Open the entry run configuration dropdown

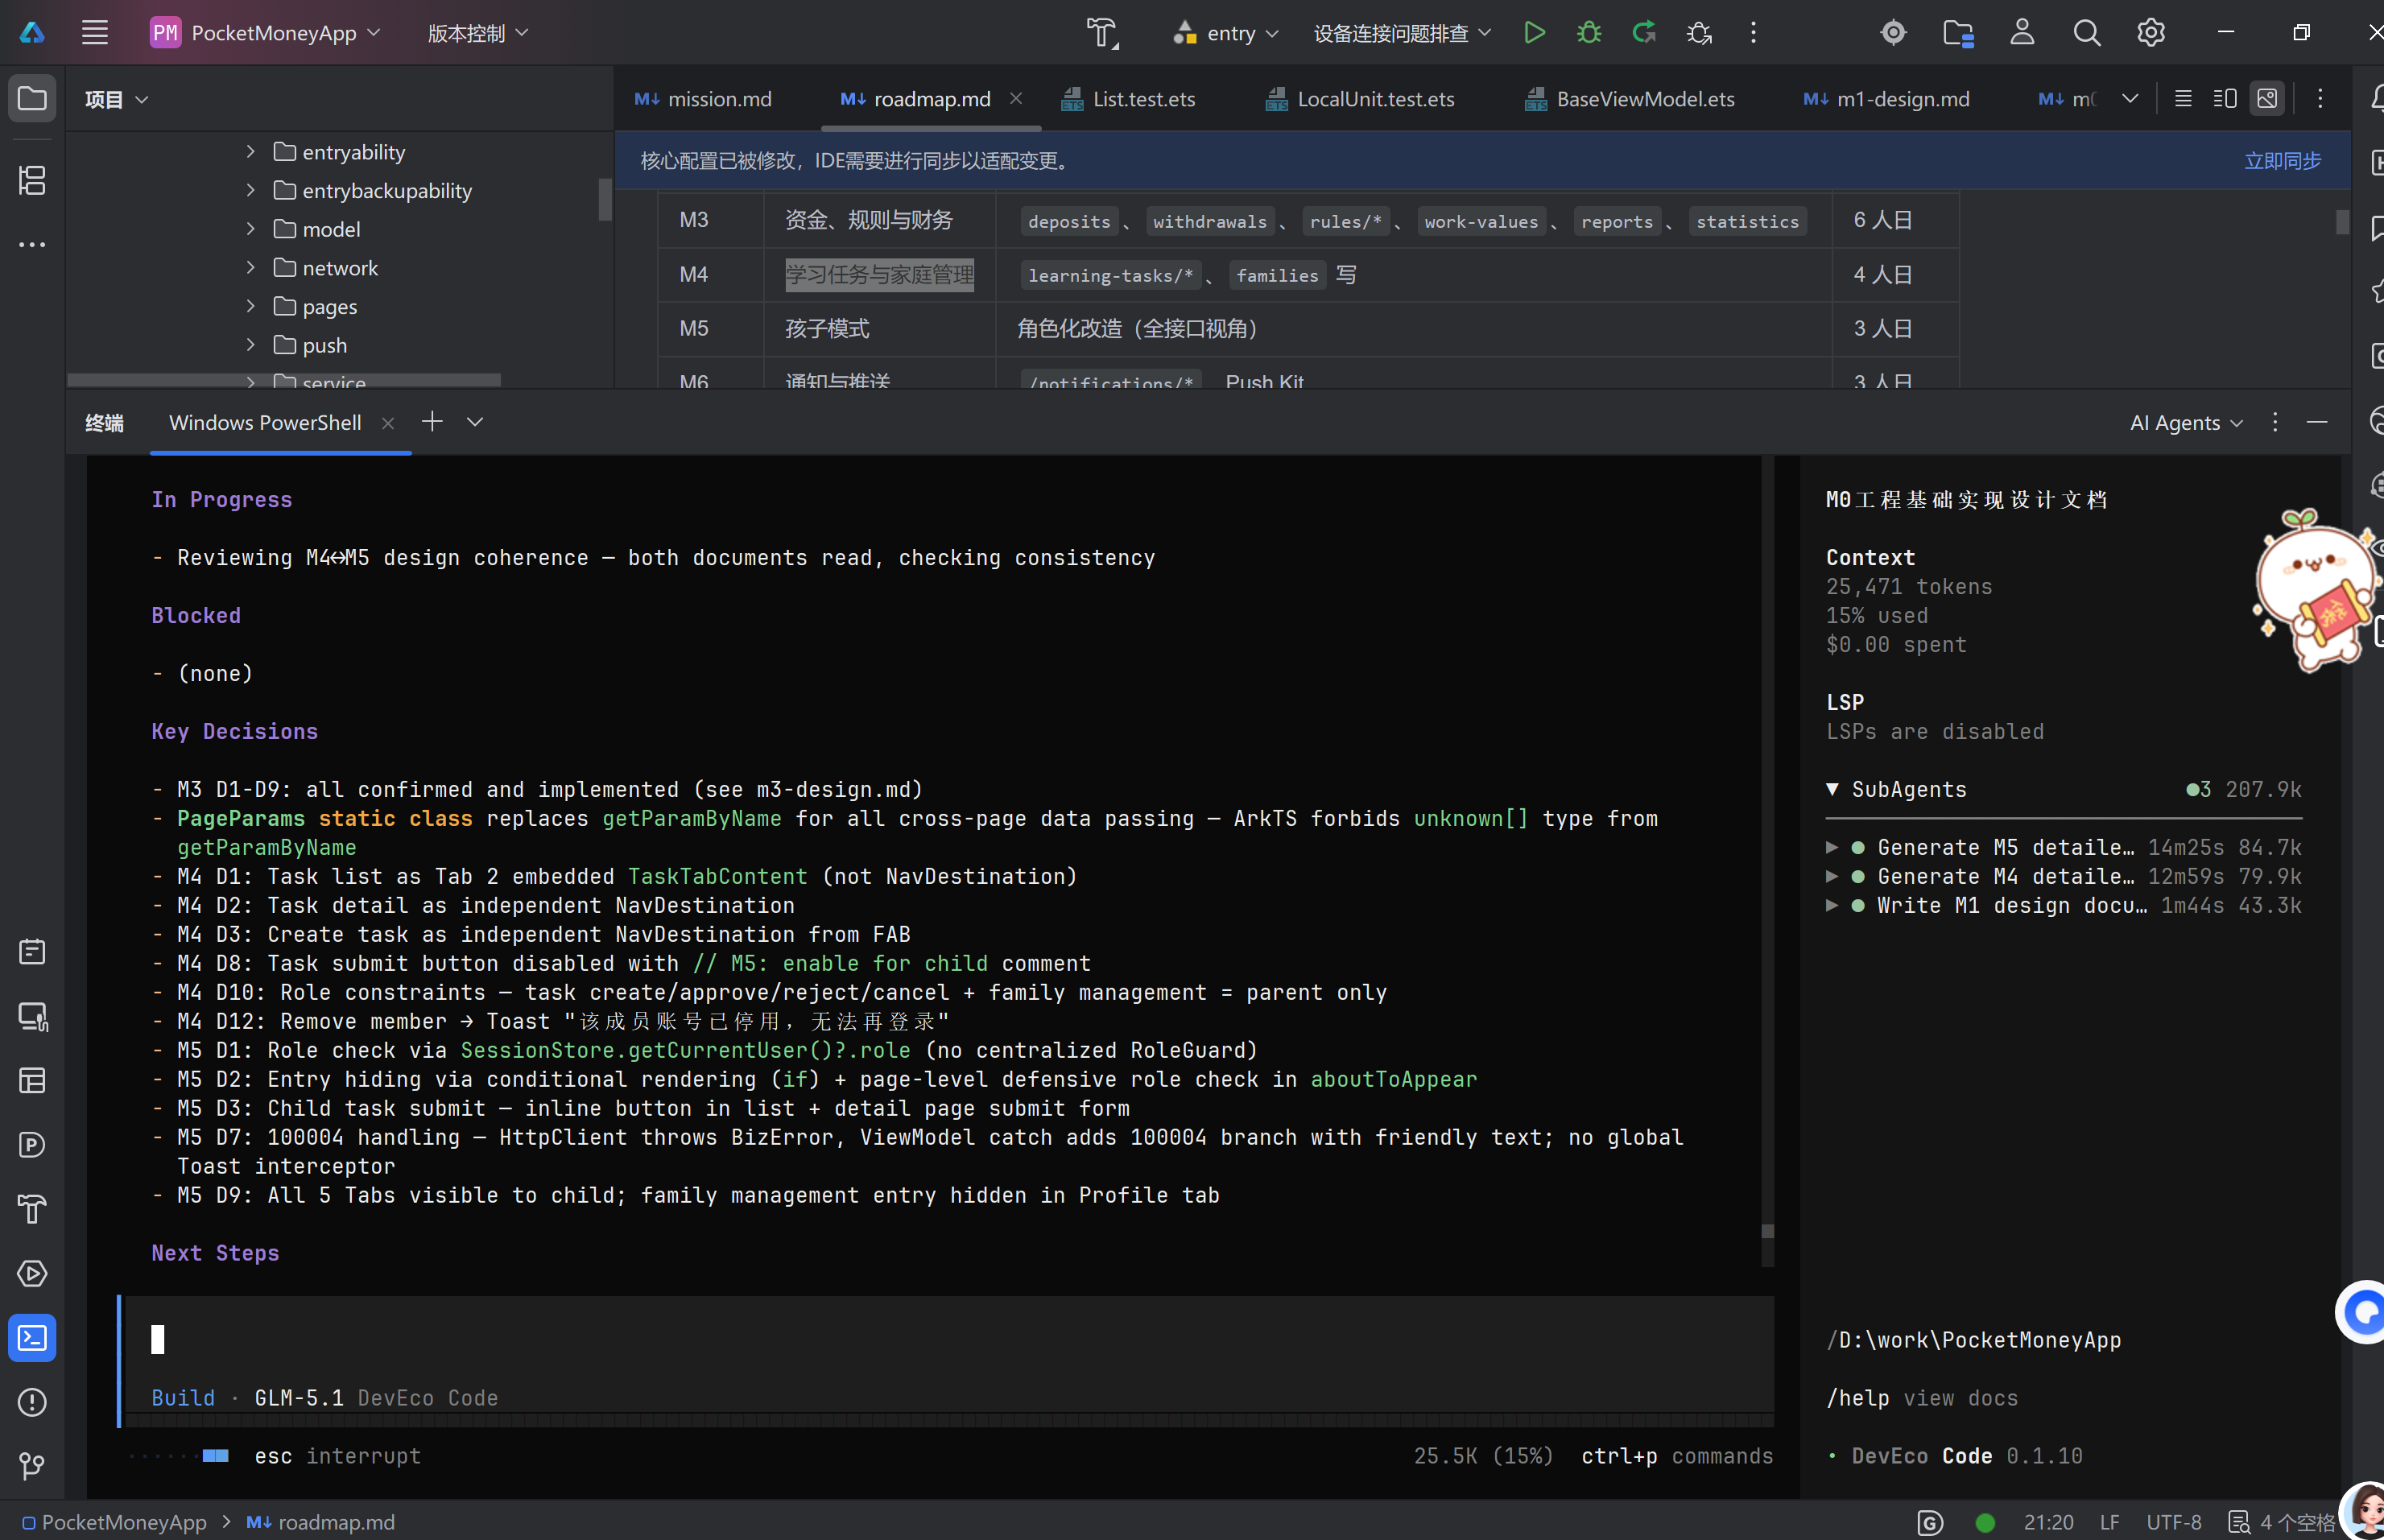(1226, 33)
